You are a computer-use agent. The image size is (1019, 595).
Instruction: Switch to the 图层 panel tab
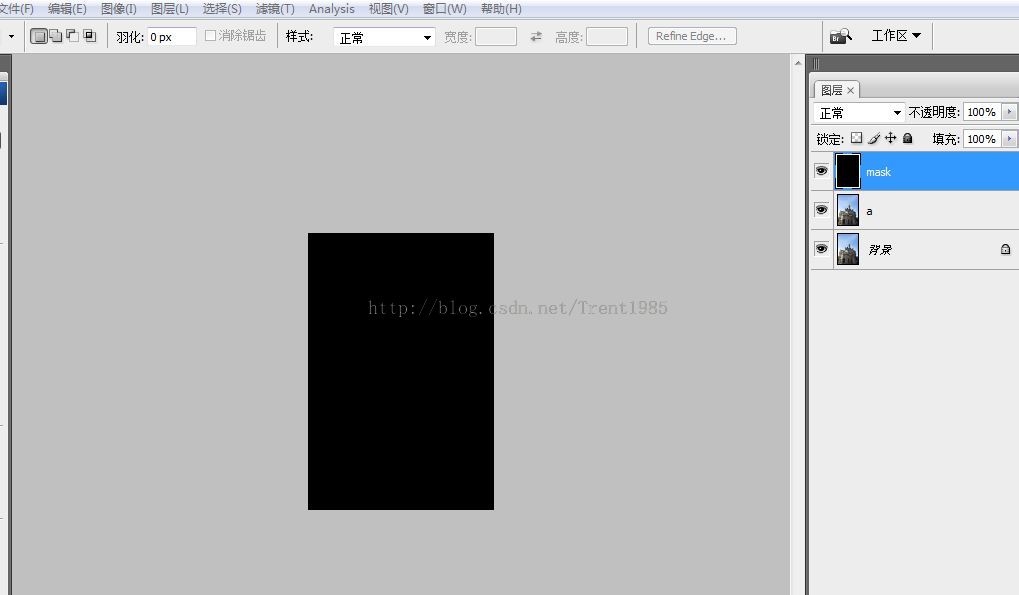(x=831, y=90)
